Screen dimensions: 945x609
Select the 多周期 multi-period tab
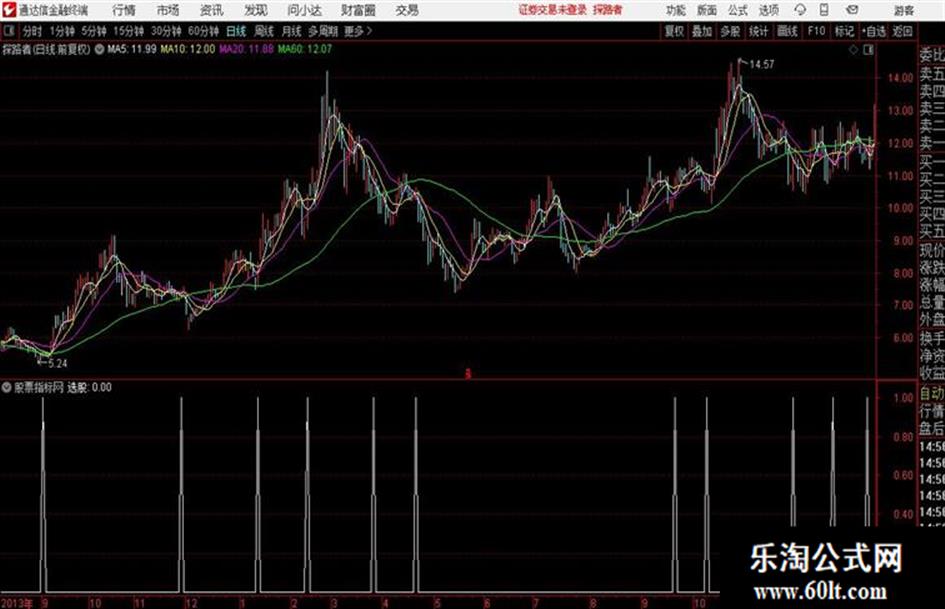click(x=323, y=31)
